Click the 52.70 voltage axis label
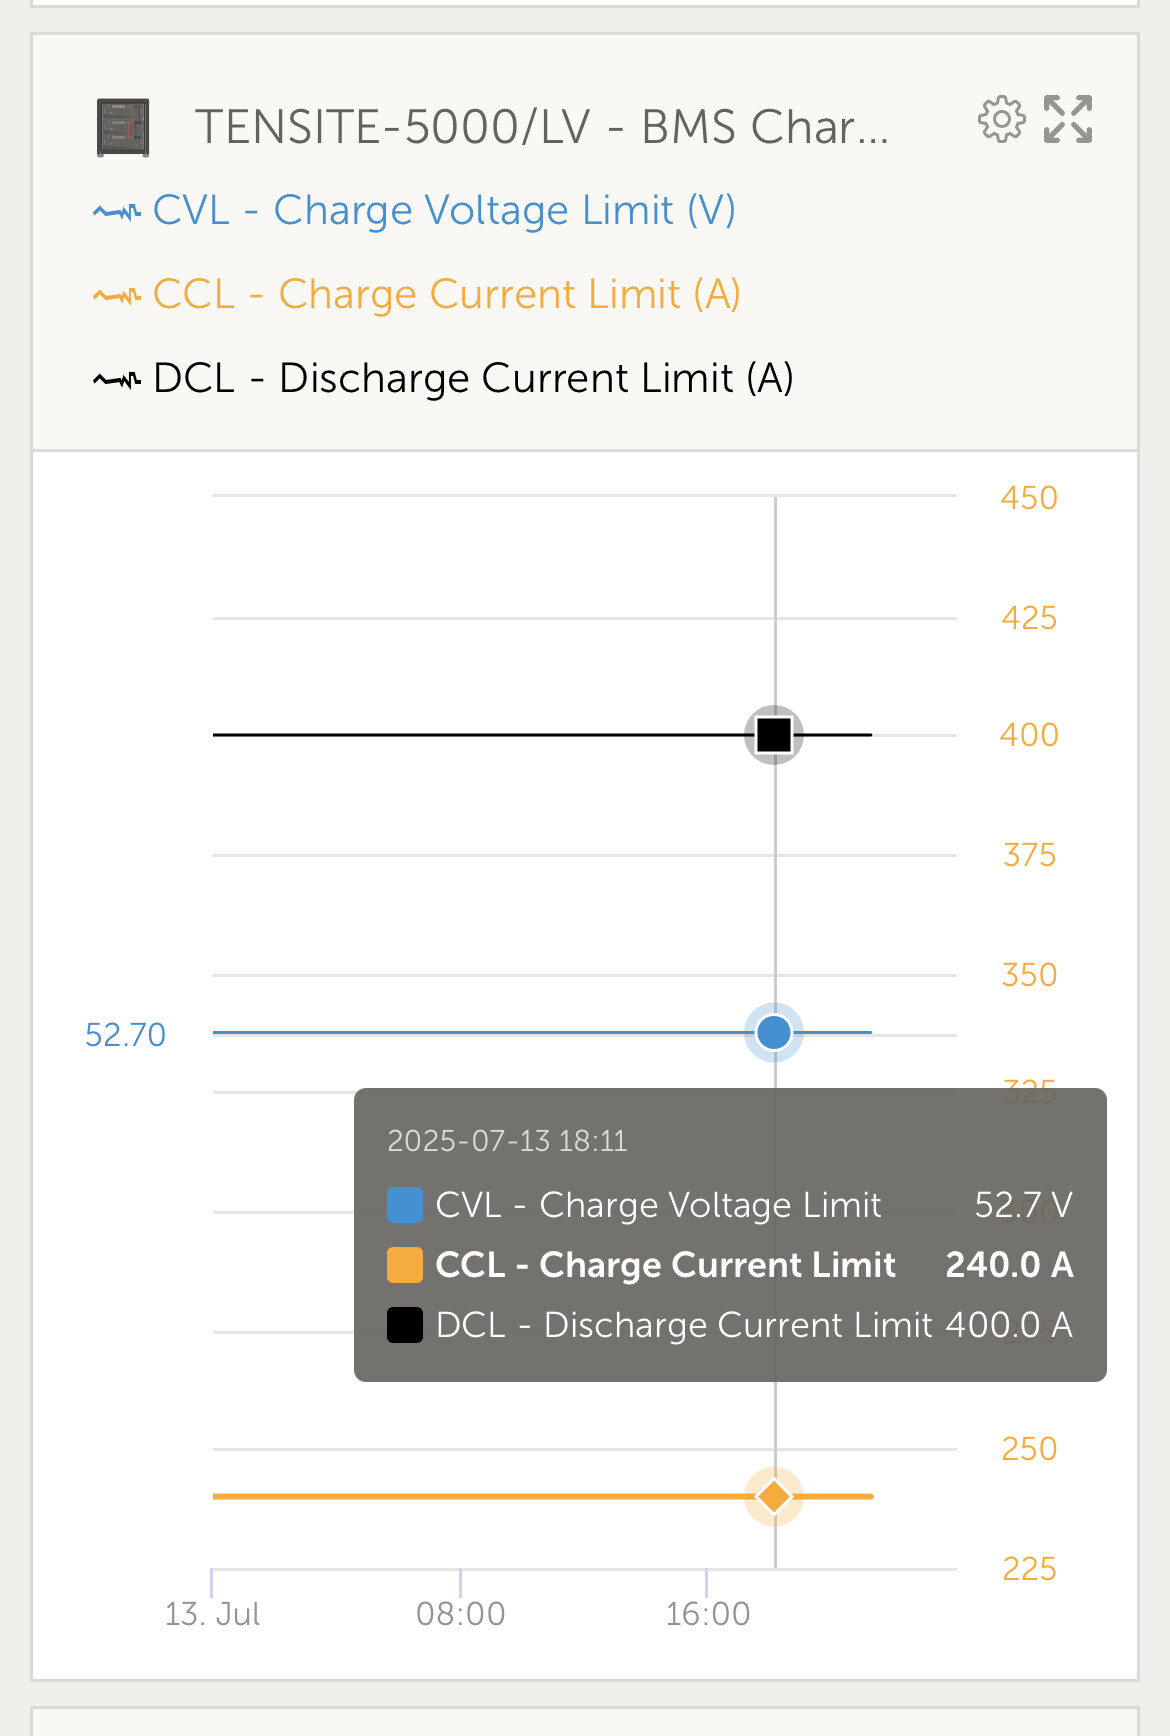The image size is (1170, 1736). click(x=126, y=1035)
